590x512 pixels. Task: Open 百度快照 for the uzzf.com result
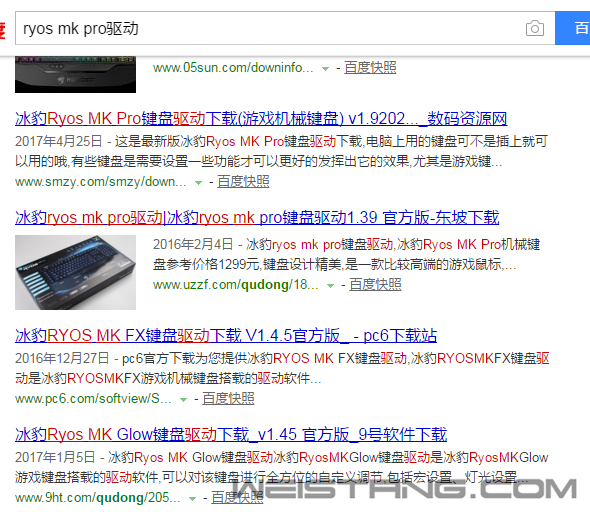click(375, 285)
